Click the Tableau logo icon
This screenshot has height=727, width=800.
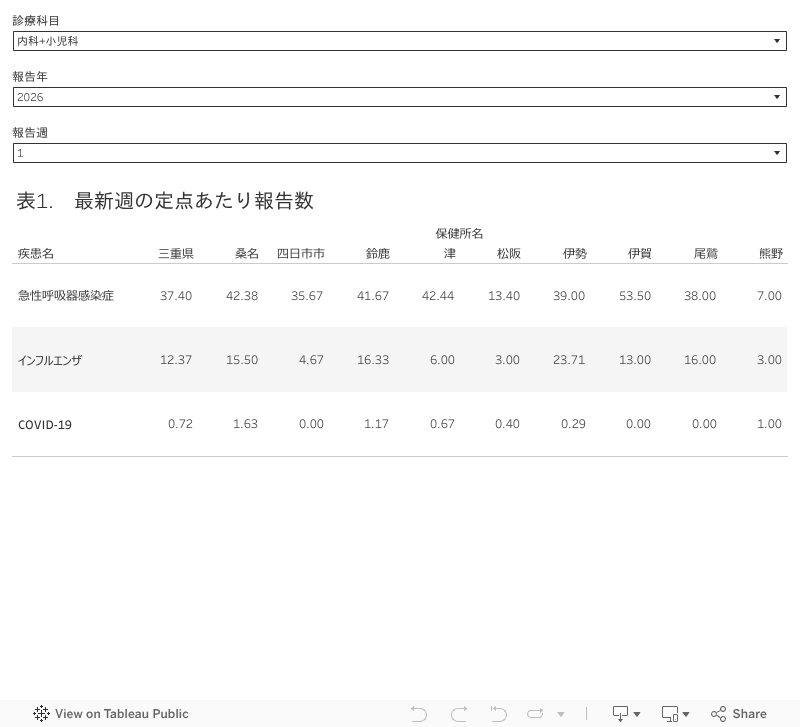[x=41, y=714]
